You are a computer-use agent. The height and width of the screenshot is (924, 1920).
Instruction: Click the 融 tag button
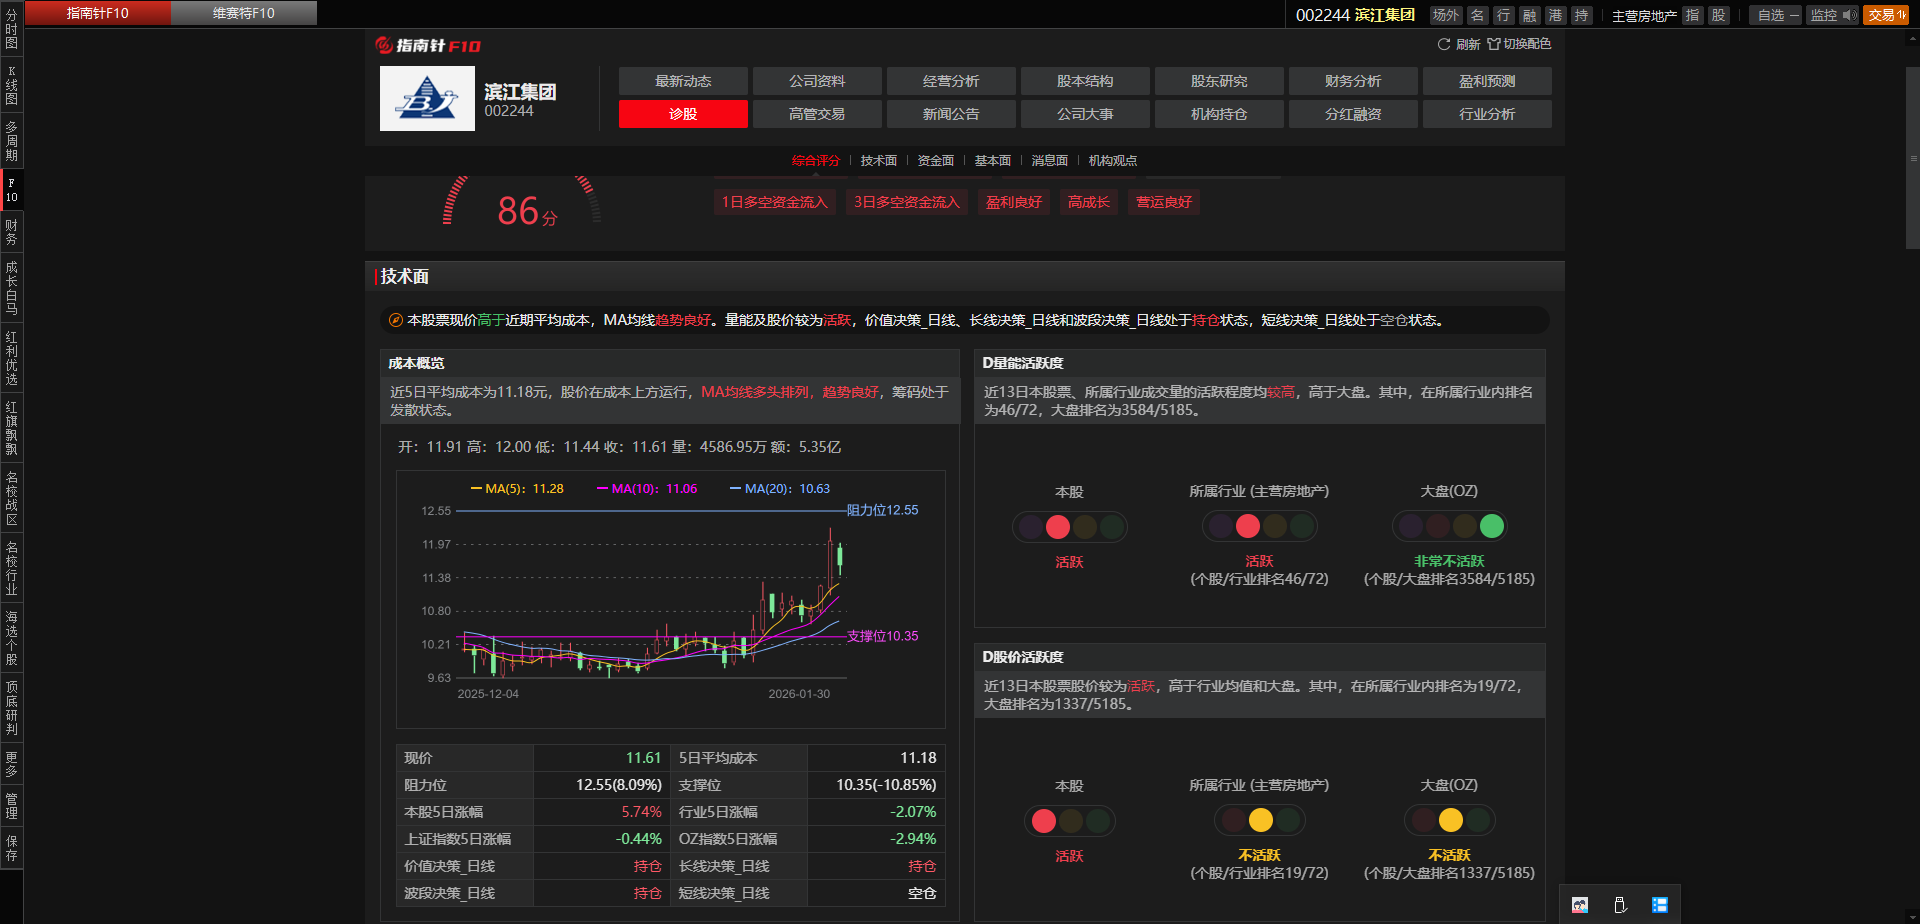pyautogui.click(x=1529, y=15)
